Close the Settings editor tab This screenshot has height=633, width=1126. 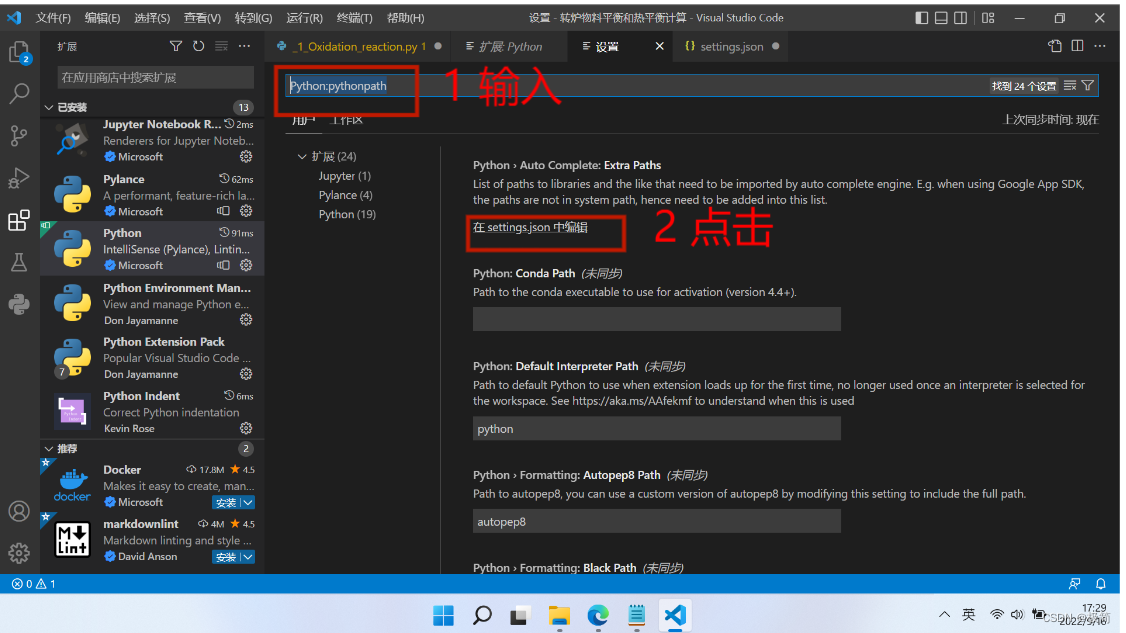coord(659,46)
